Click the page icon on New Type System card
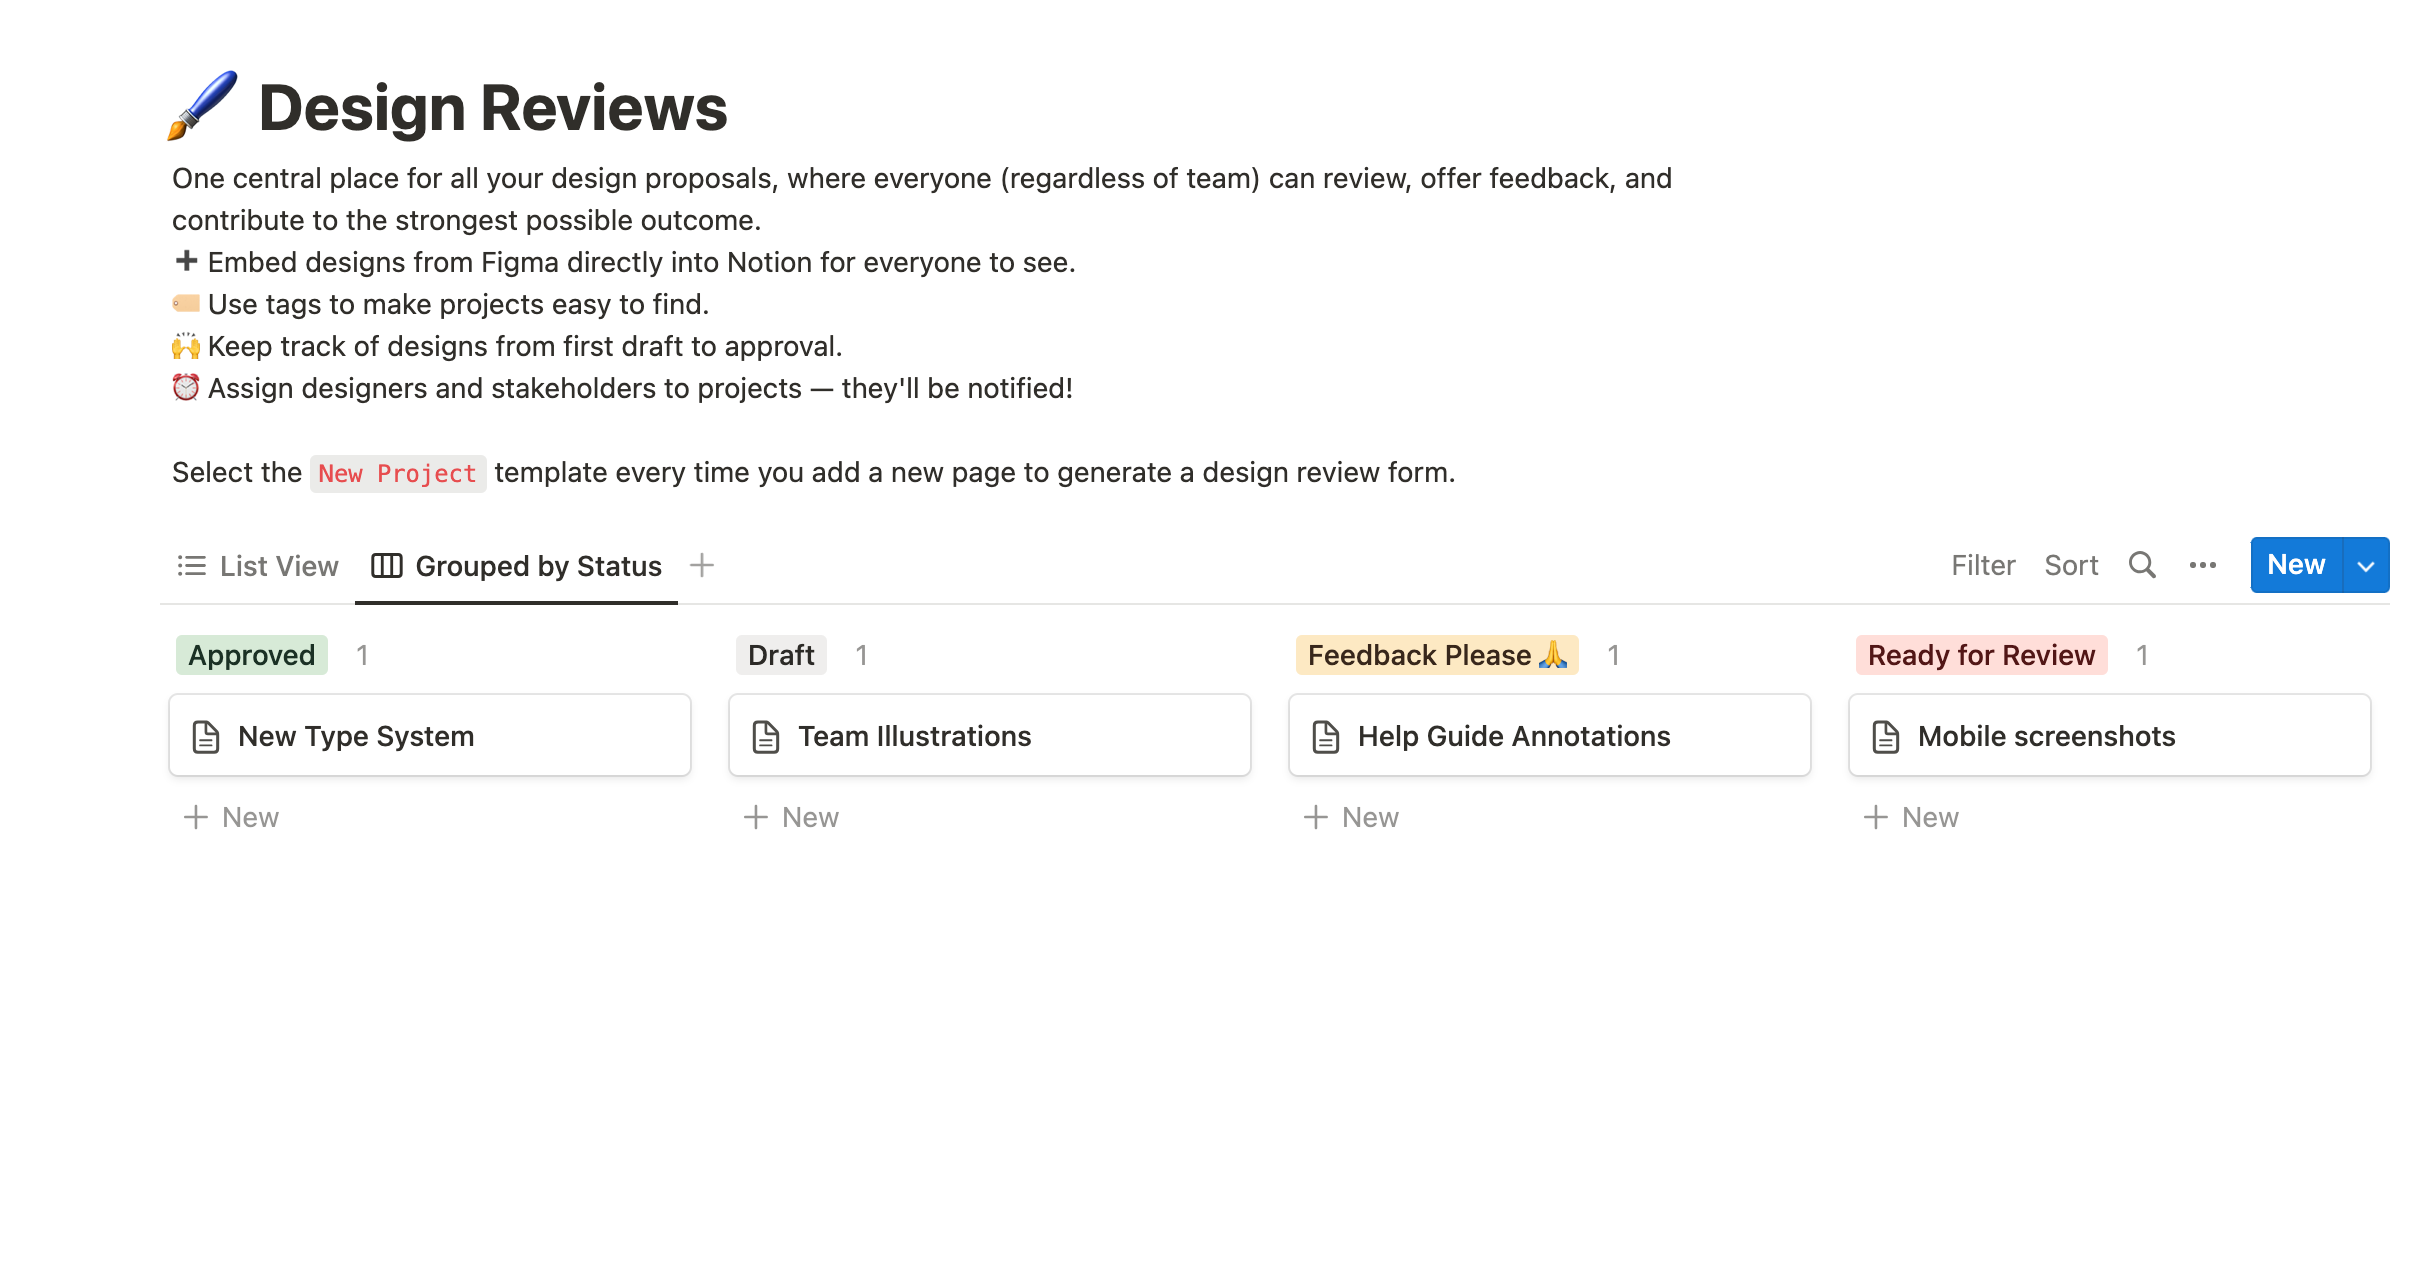The image size is (2412, 1262). (x=206, y=735)
